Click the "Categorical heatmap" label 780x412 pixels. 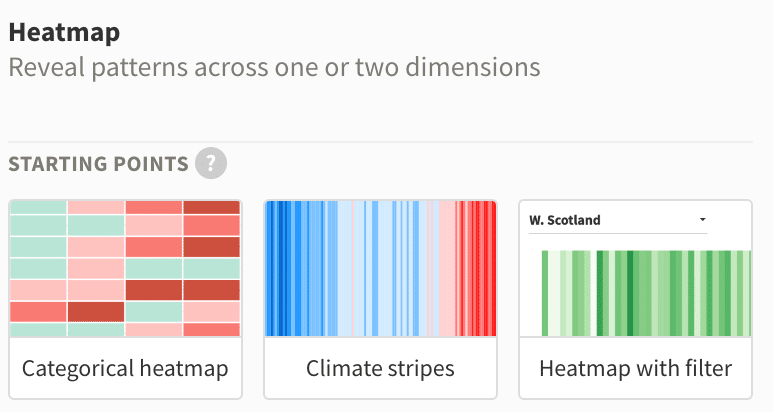click(x=125, y=369)
